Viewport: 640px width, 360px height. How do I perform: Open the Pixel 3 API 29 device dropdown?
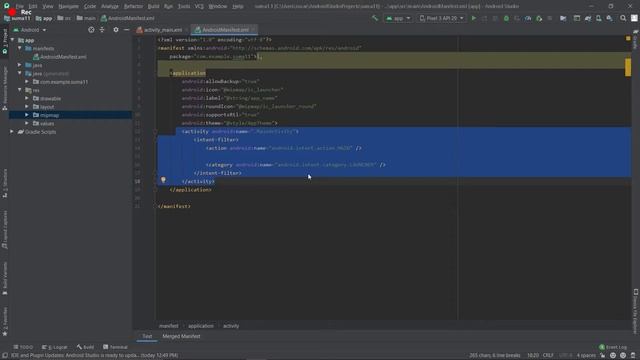[442, 18]
